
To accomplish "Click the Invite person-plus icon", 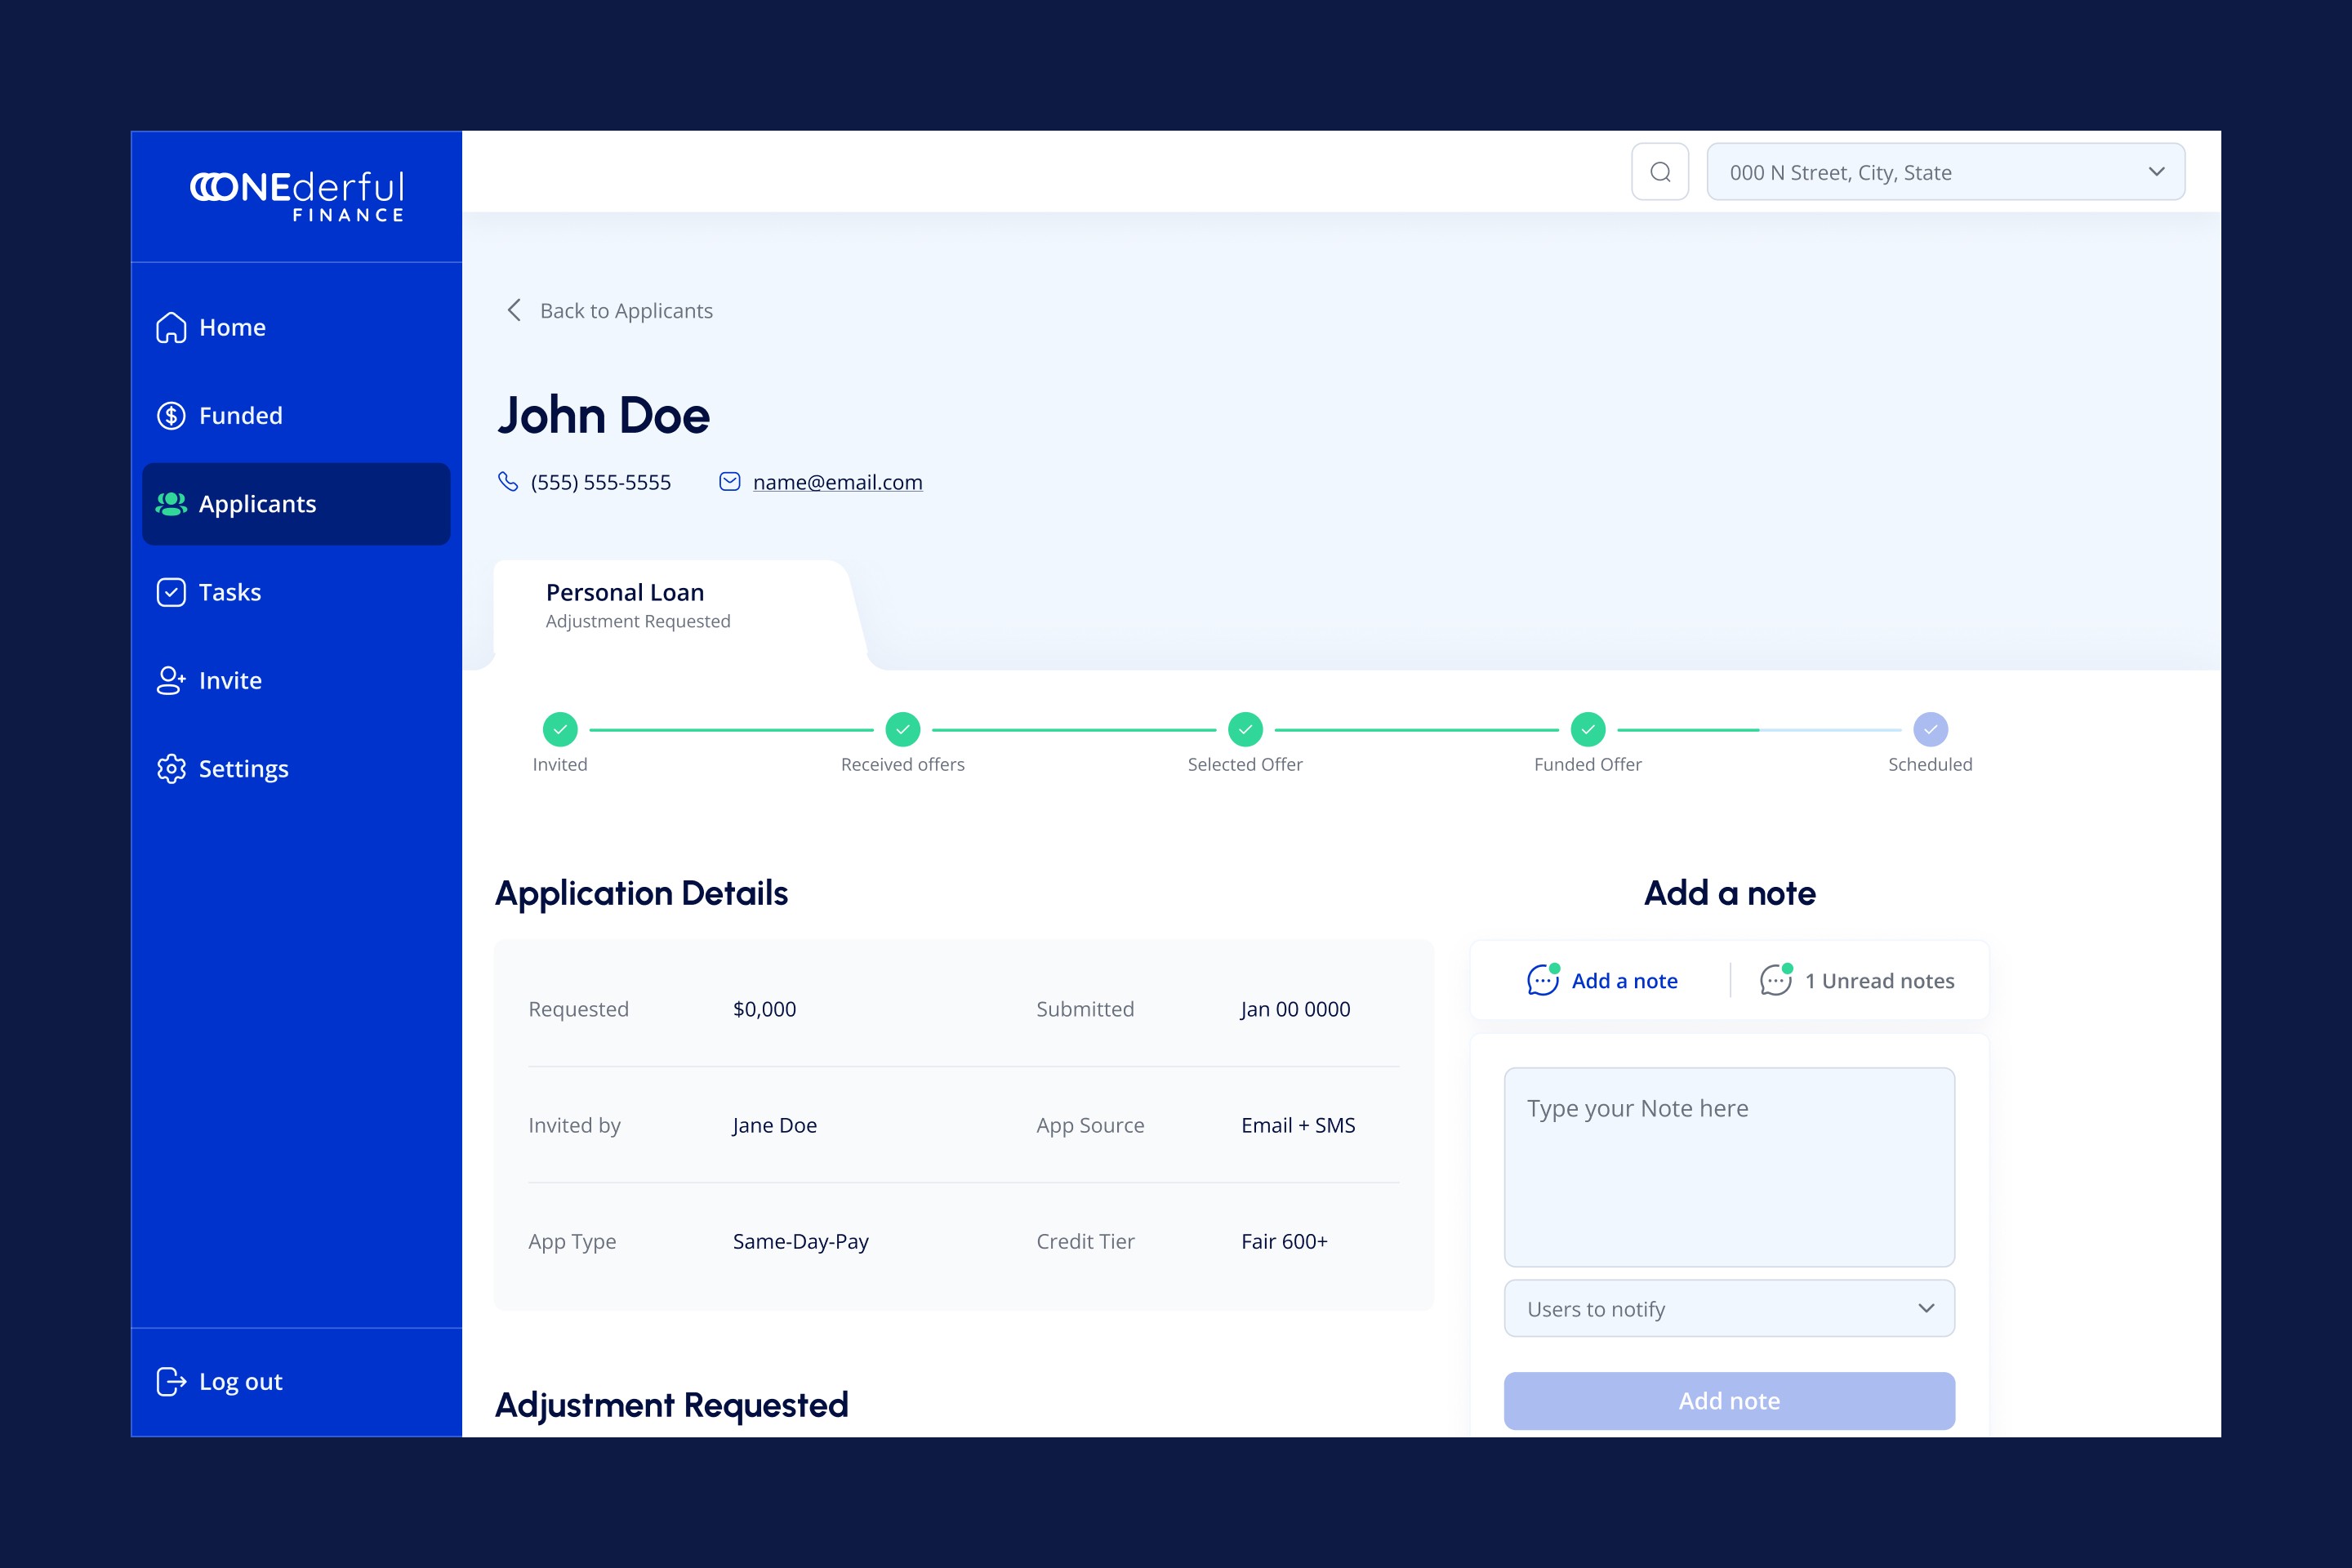I will 171,680.
